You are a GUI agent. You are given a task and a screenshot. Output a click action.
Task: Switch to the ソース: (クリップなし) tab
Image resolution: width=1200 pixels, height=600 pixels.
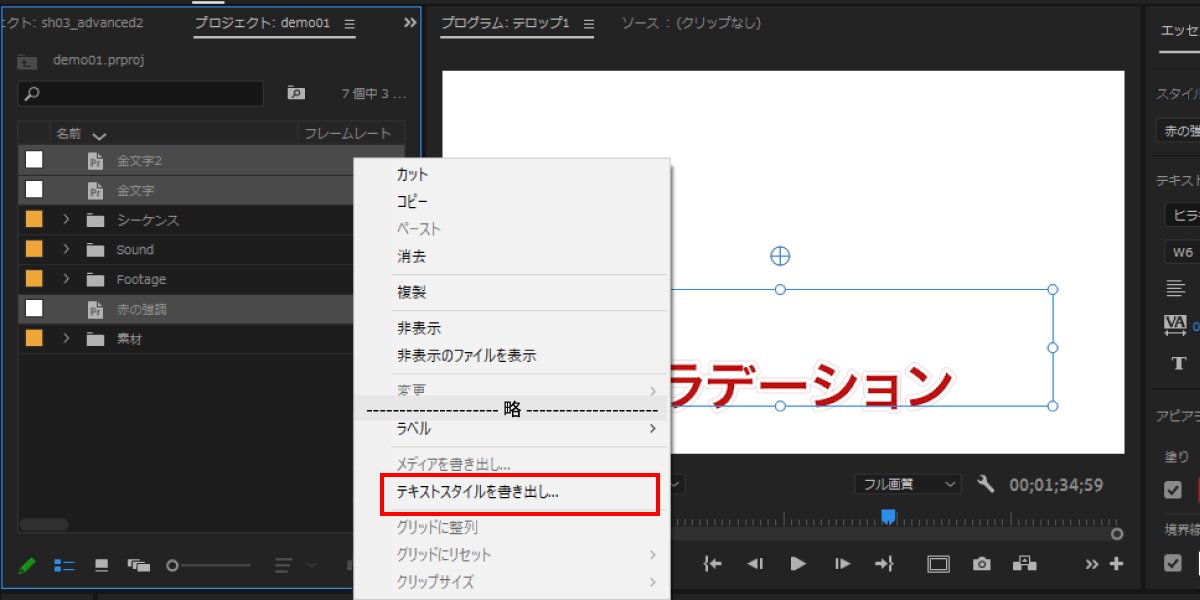(690, 22)
